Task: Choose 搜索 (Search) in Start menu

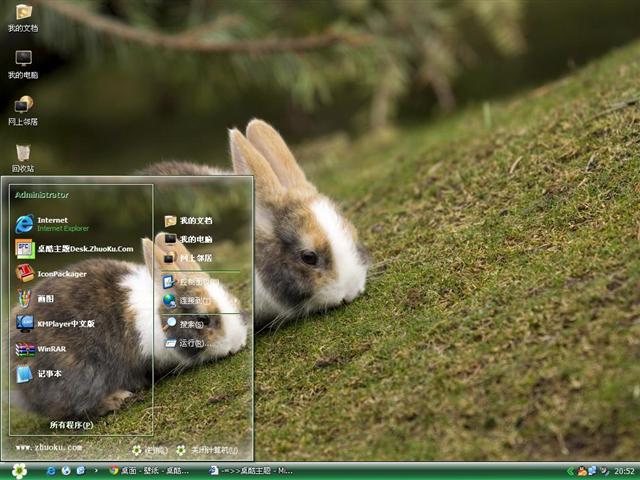Action: 191,324
